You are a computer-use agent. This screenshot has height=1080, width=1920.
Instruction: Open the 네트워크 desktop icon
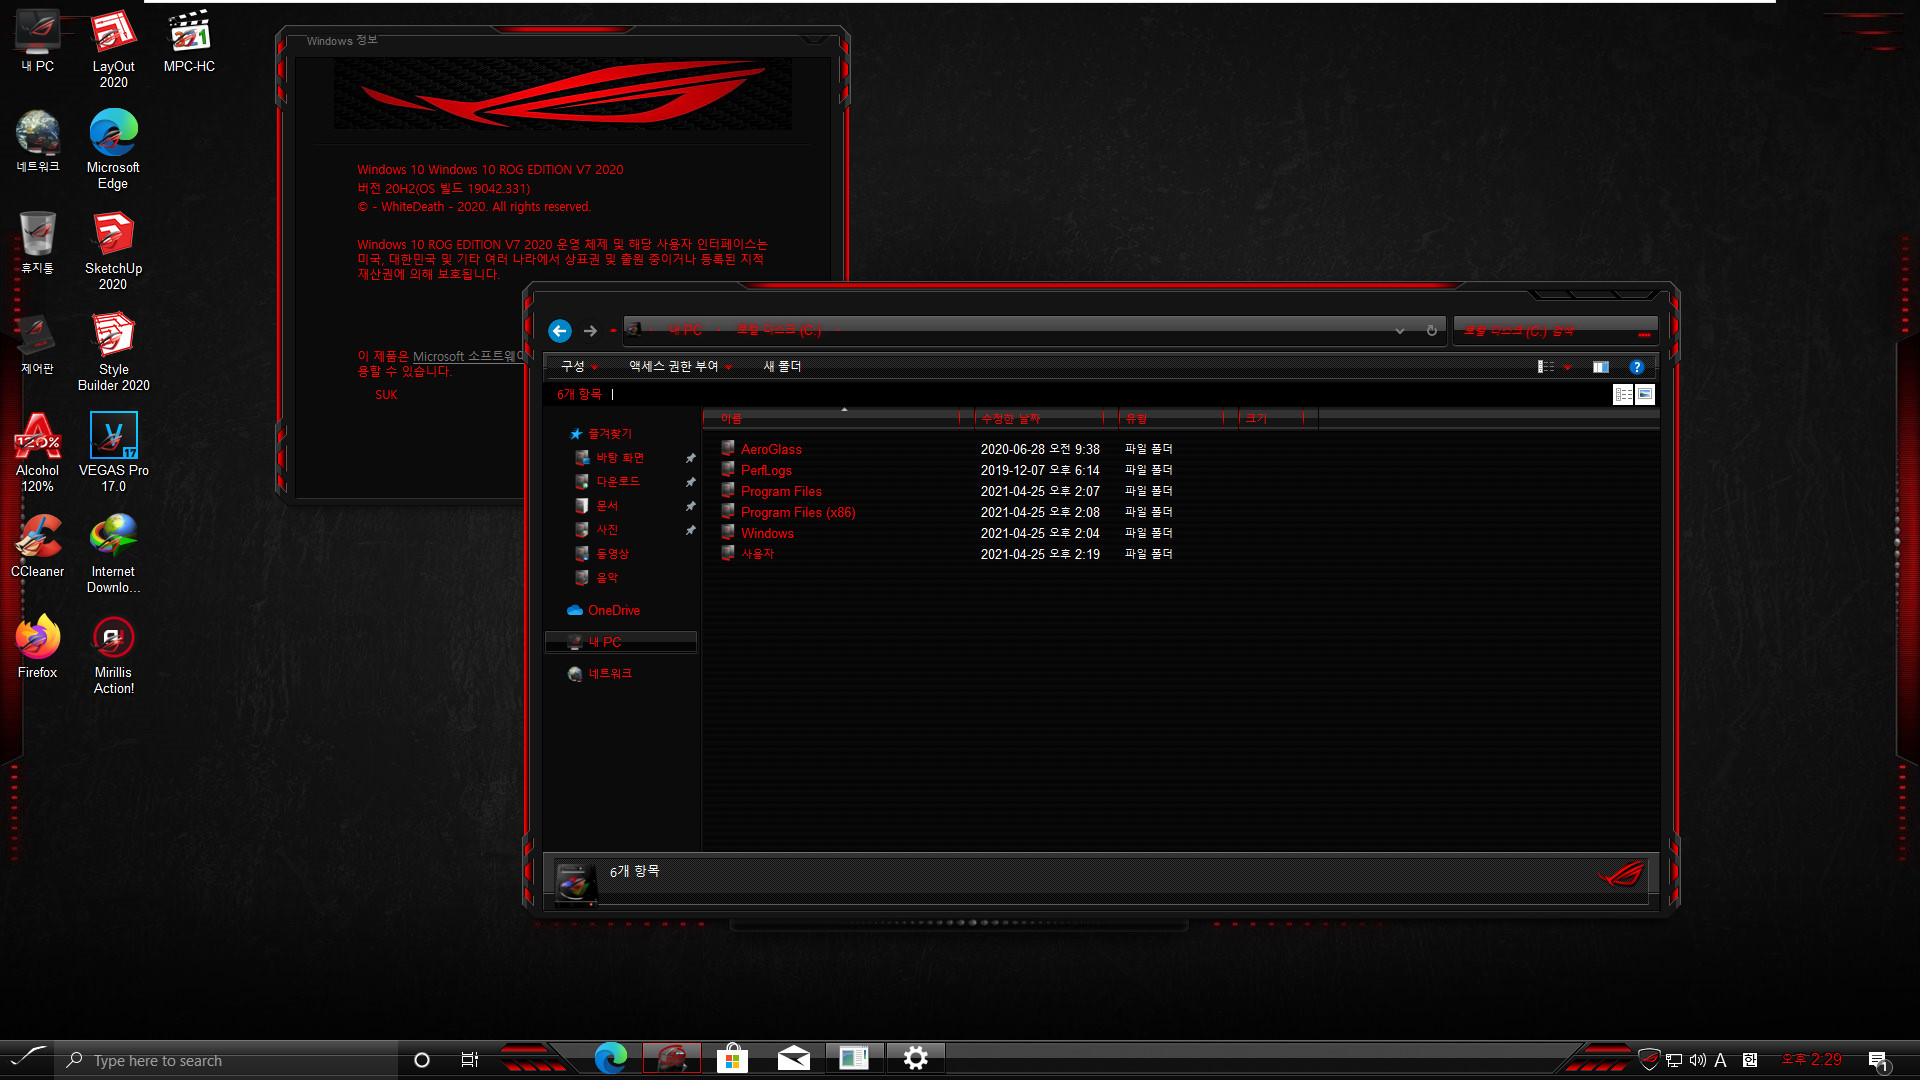pos(37,142)
